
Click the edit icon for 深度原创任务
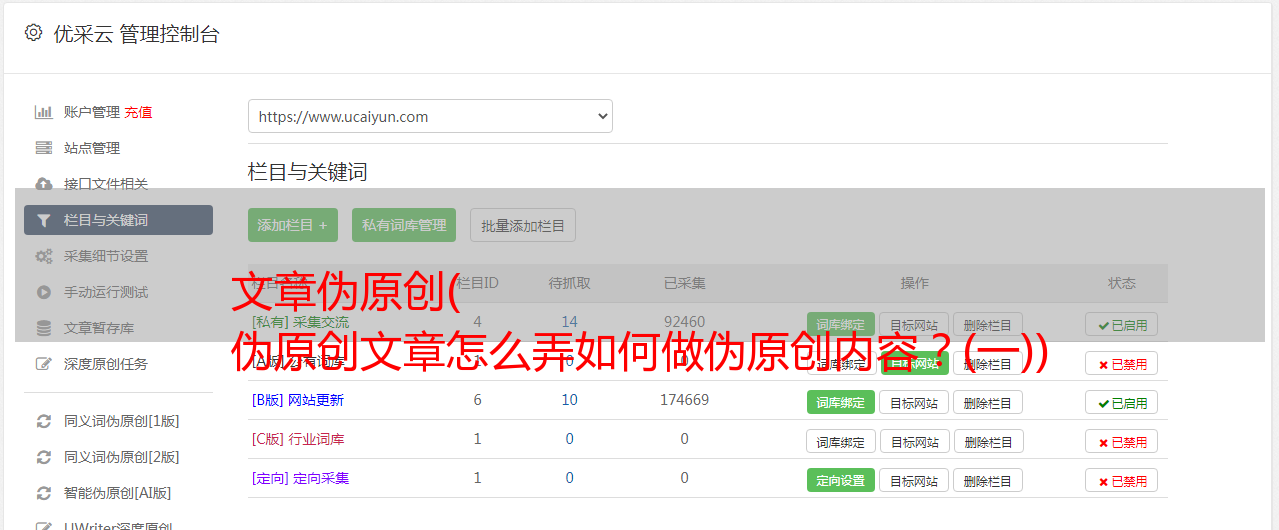pos(44,364)
